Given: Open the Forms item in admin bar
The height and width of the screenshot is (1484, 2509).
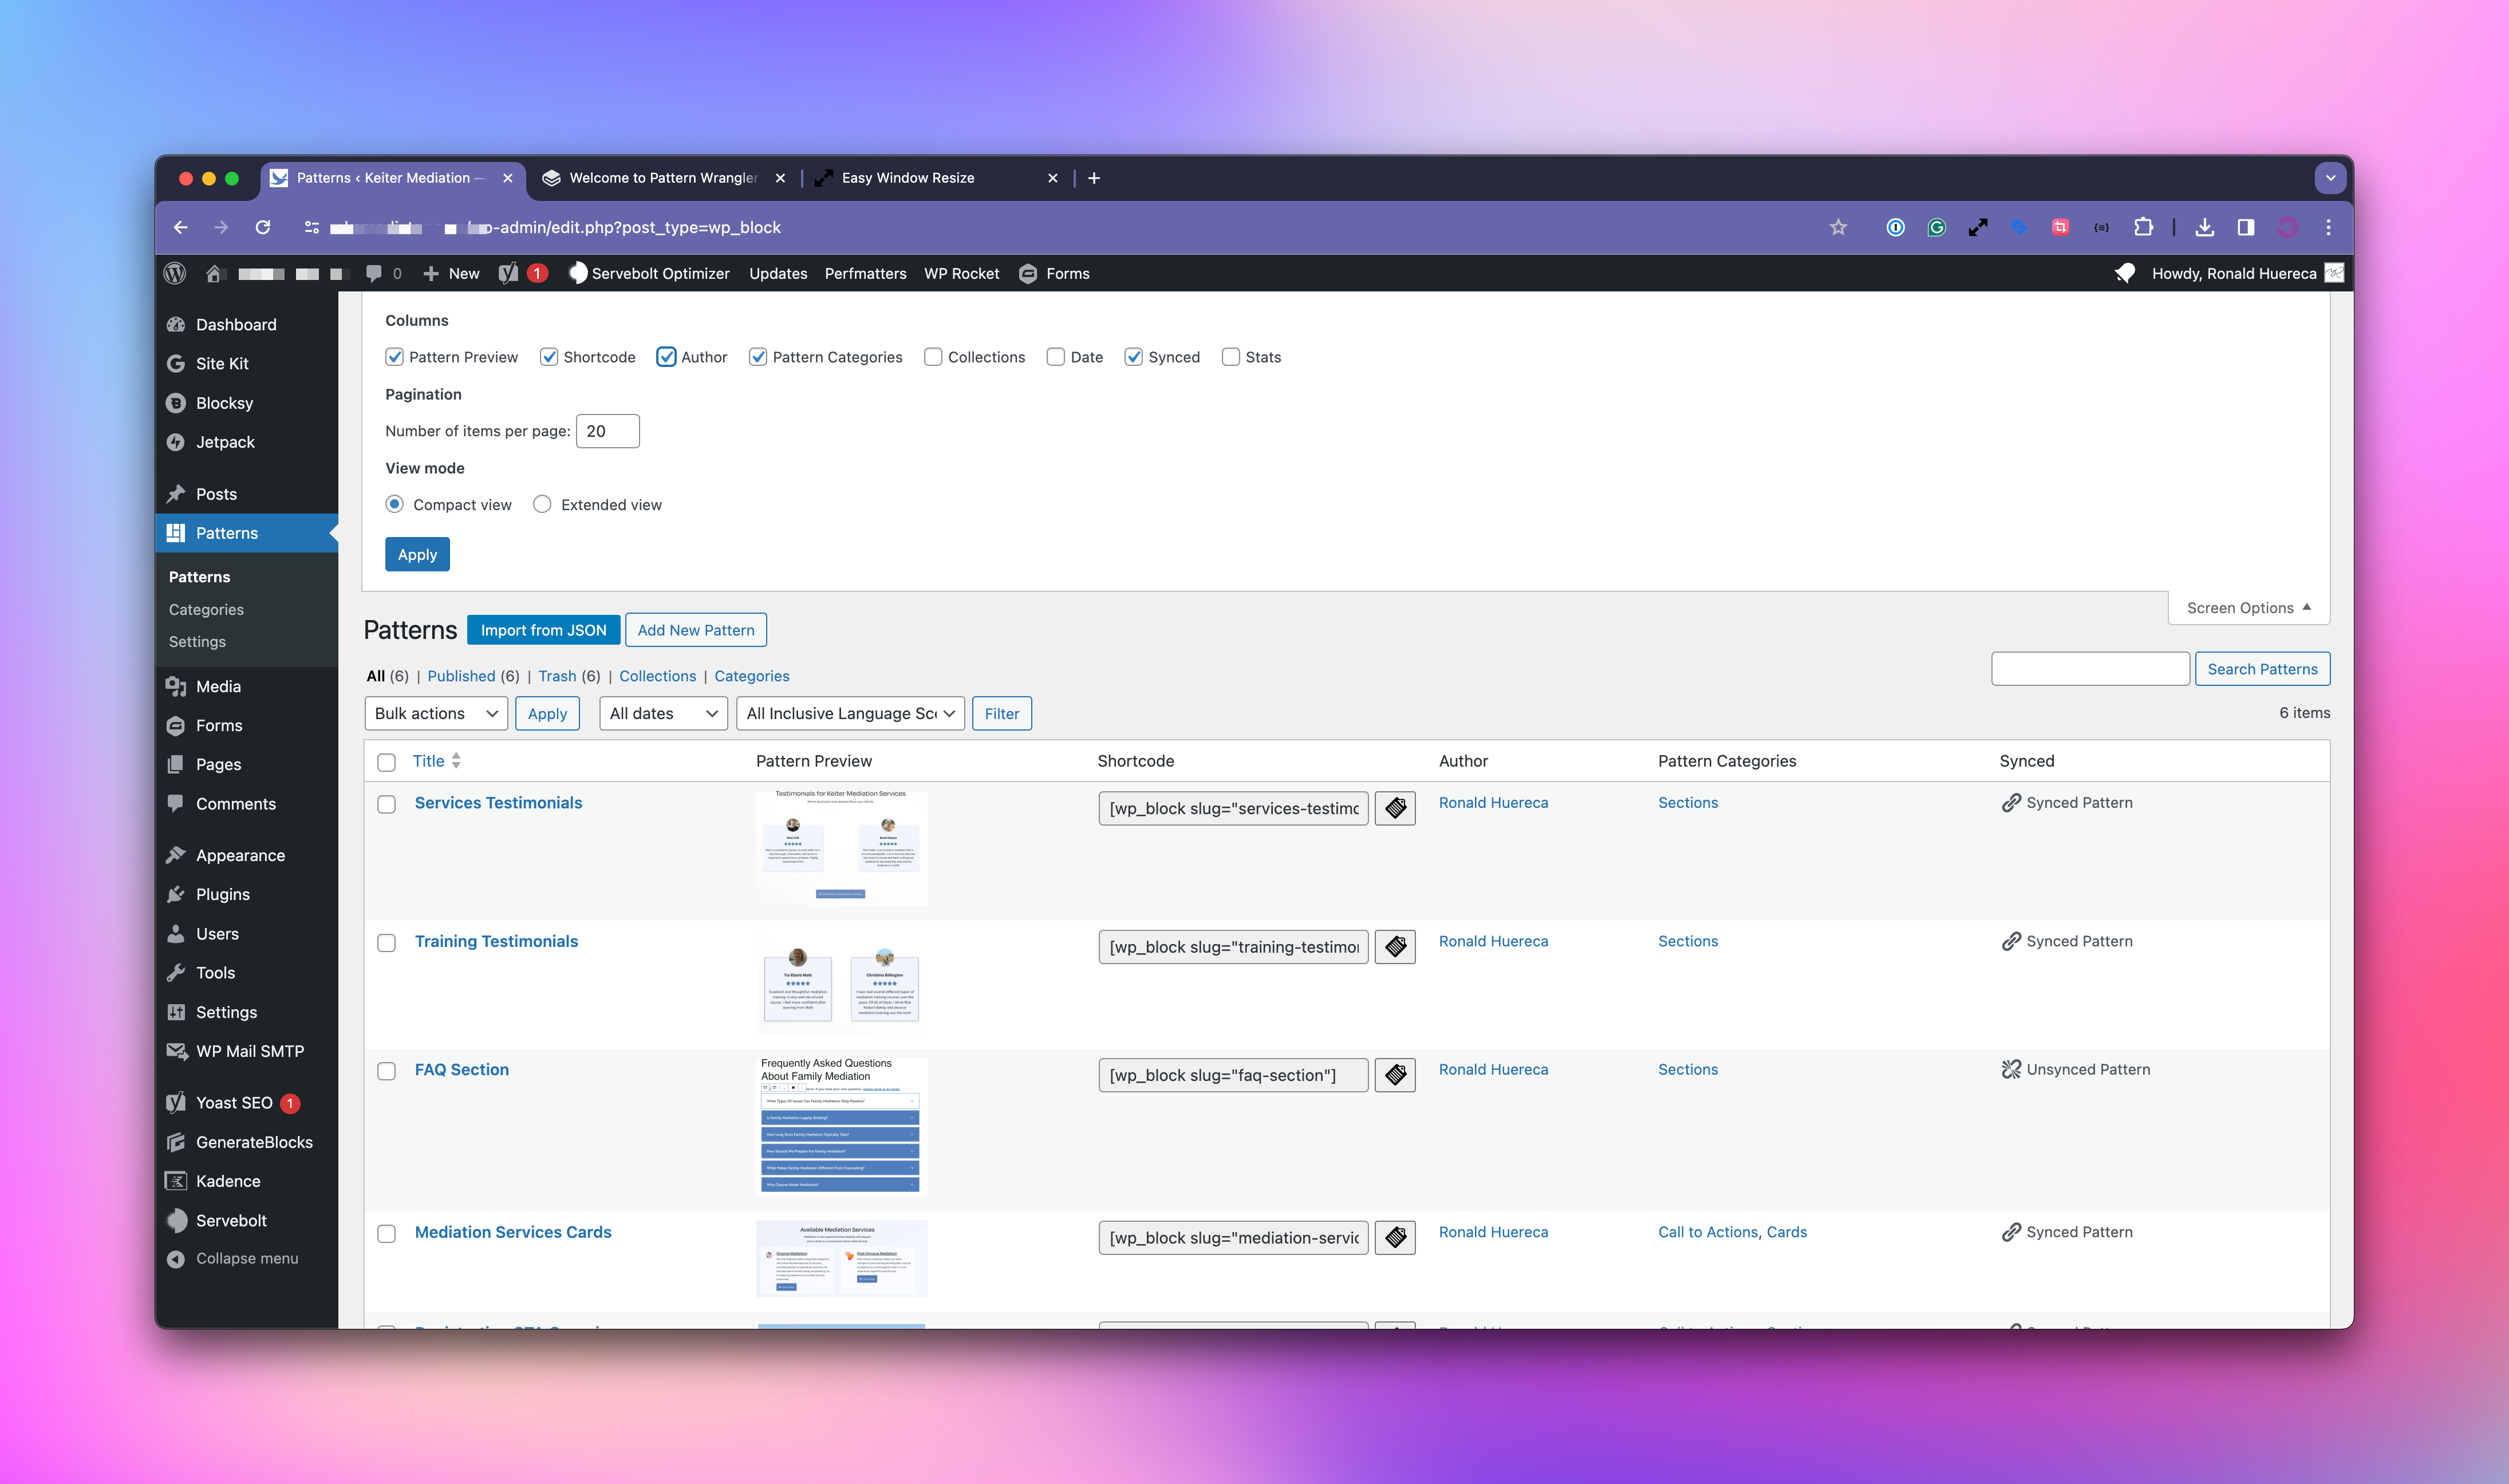Looking at the screenshot, I should point(1054,273).
